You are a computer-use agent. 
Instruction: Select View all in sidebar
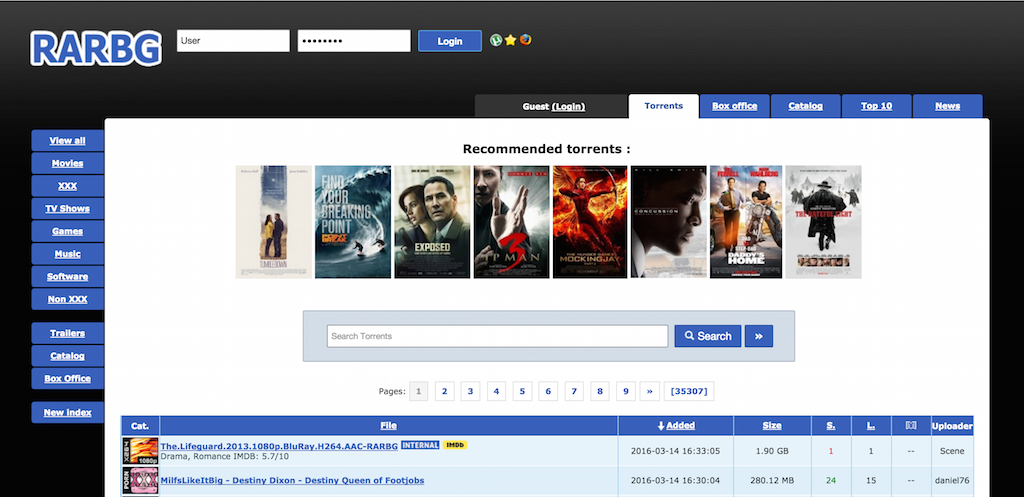click(67, 140)
